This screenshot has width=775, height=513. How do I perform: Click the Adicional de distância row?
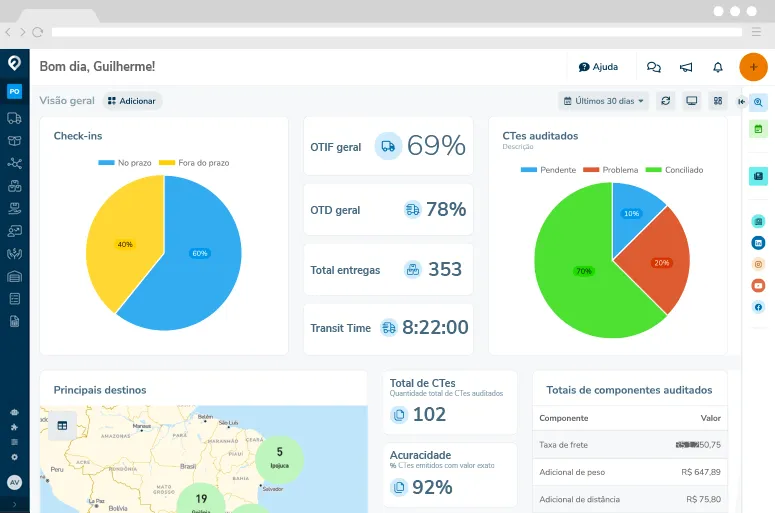pos(630,499)
